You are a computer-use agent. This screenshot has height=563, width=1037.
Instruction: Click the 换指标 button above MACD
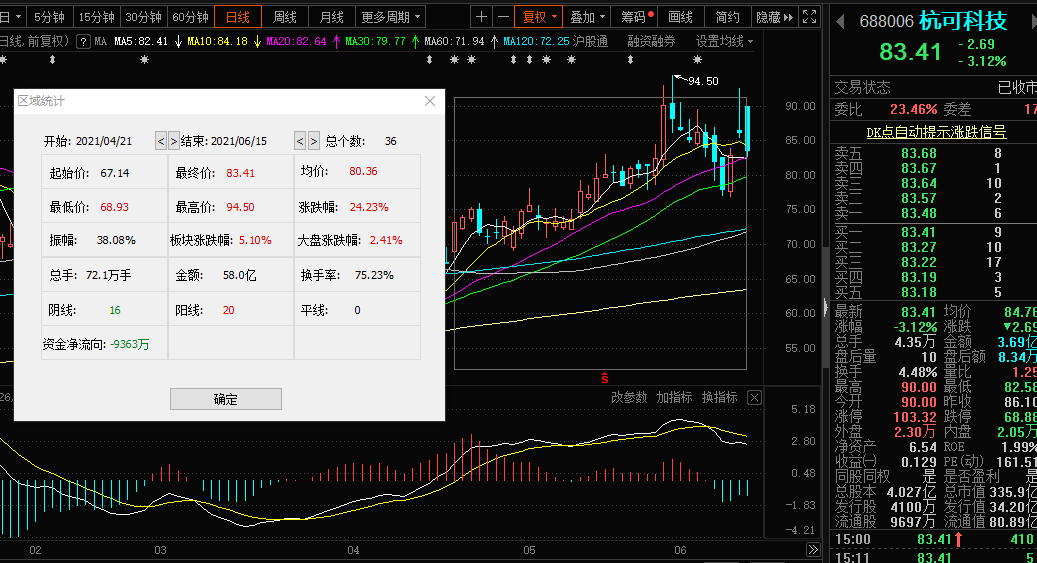(719, 398)
